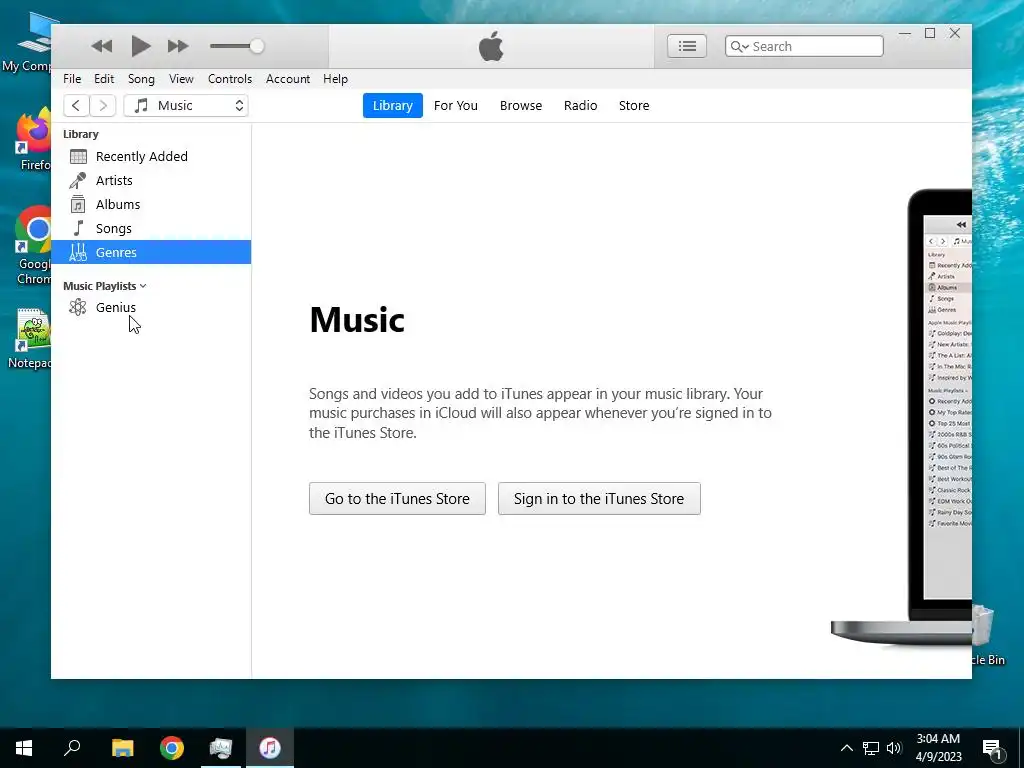Open the Song menu
The image size is (1024, 768).
141,78
